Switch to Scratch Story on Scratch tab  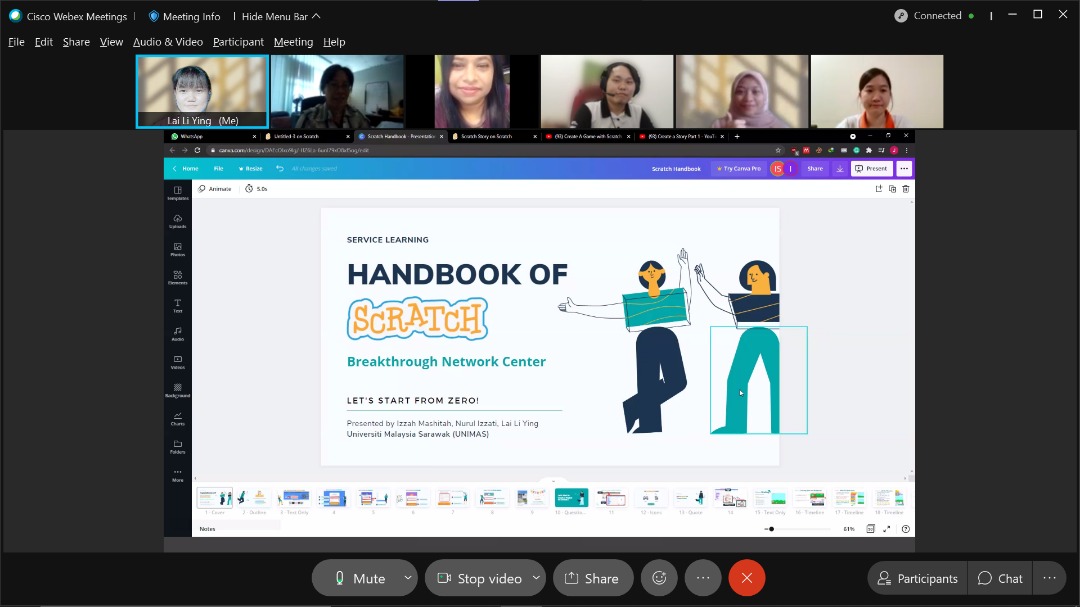point(494,136)
